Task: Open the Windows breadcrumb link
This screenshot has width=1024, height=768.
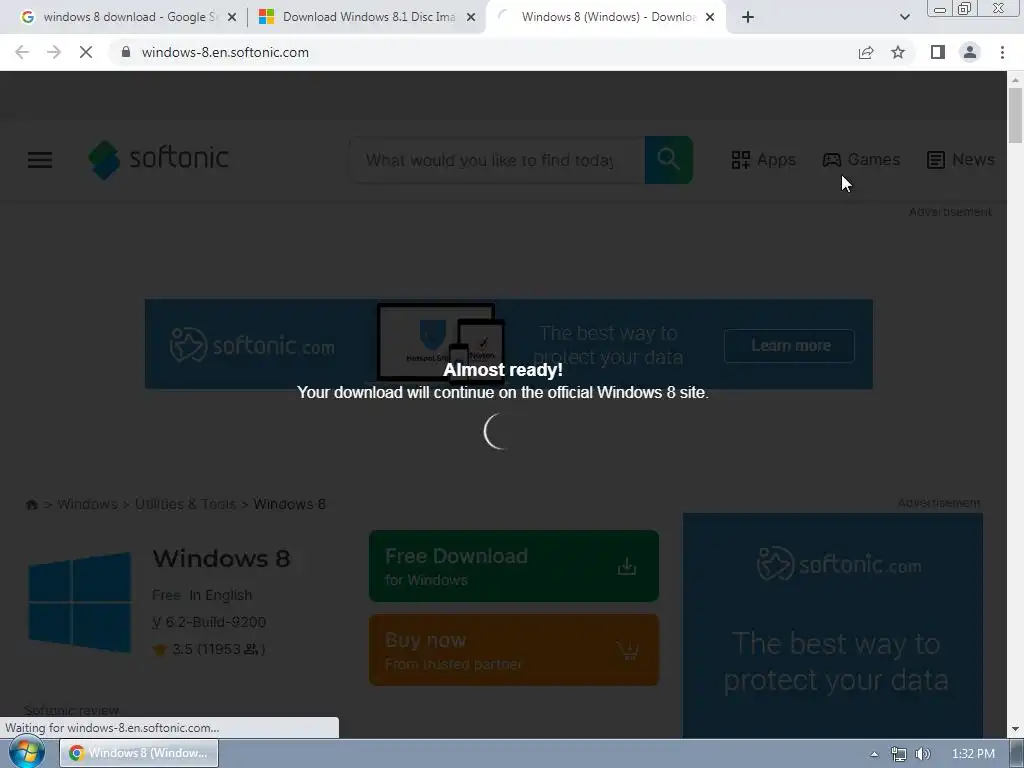Action: point(88,504)
